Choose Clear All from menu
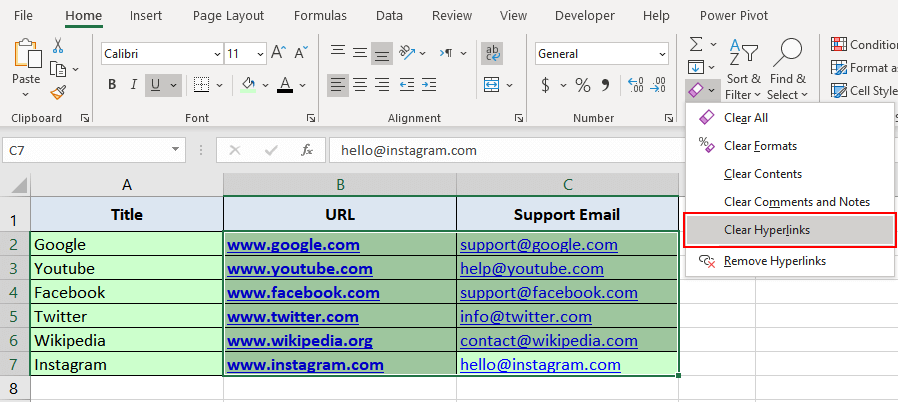The height and width of the screenshot is (402, 898). pyautogui.click(x=790, y=118)
